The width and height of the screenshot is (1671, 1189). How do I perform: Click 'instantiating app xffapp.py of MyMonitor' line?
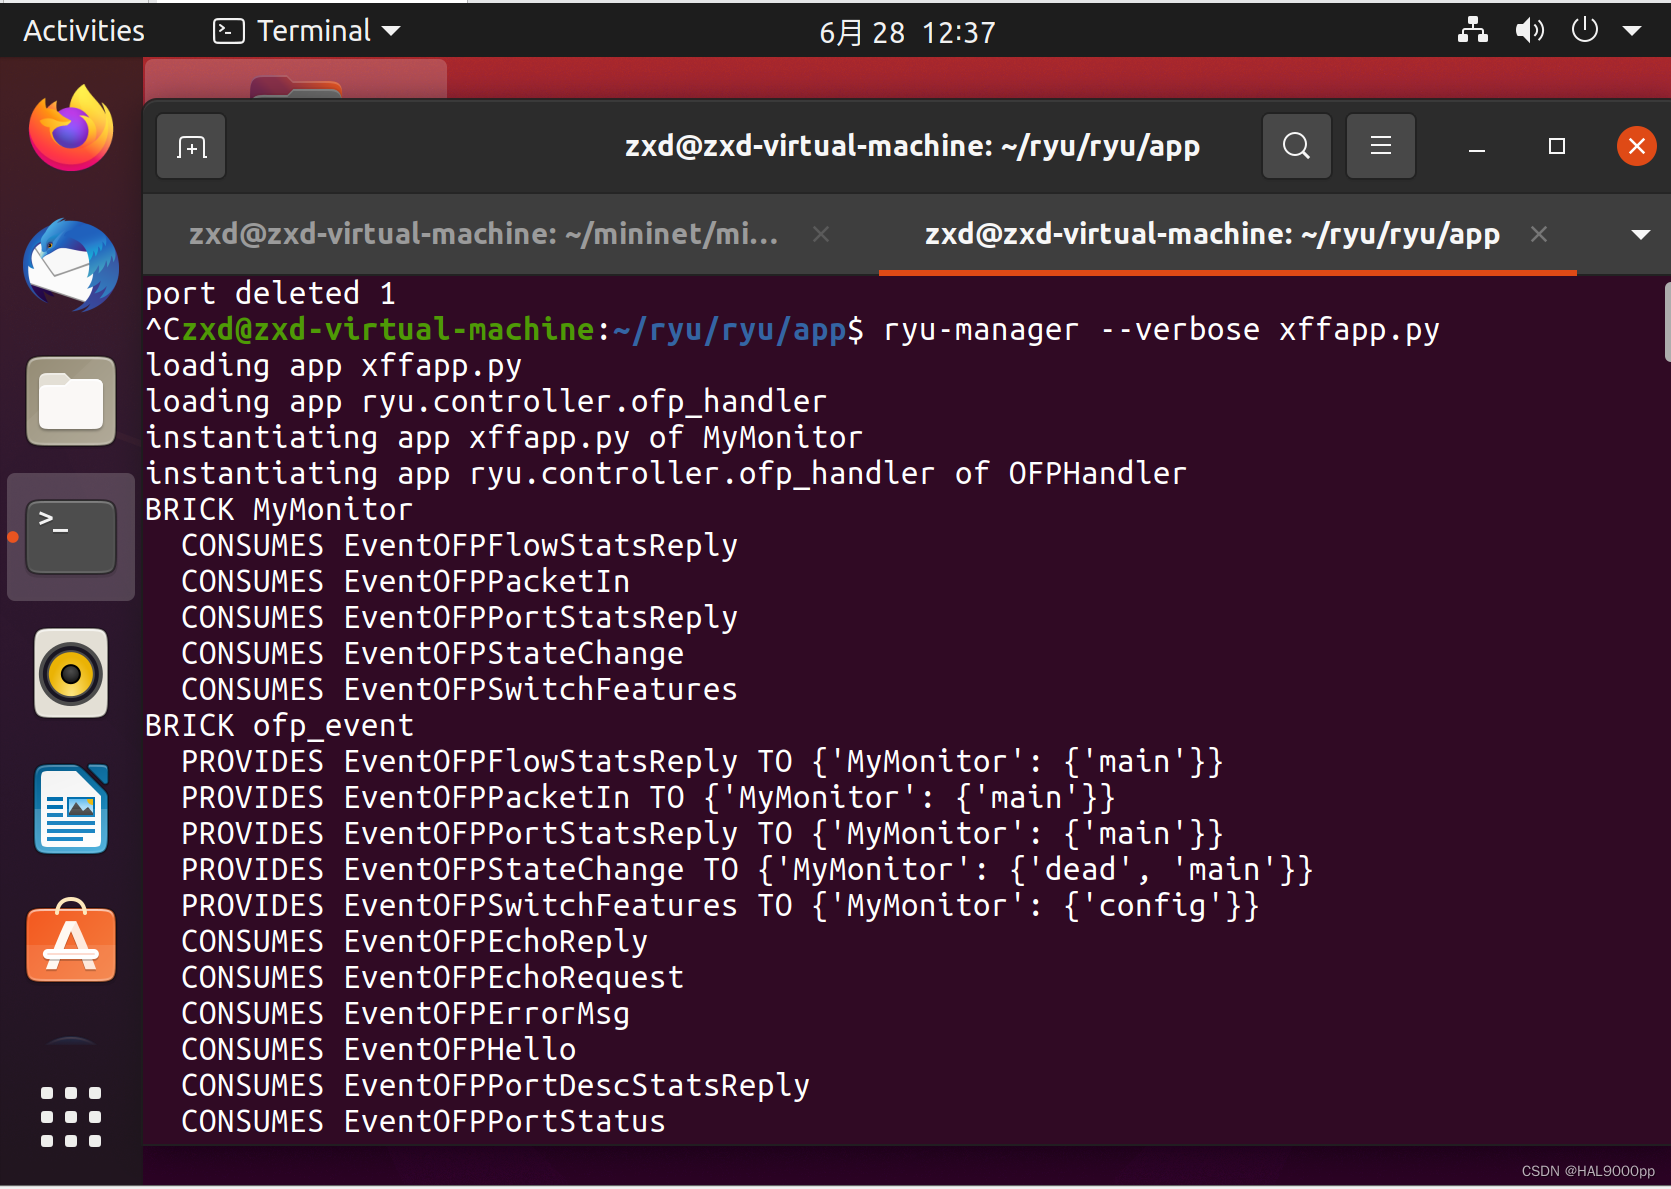tap(504, 437)
